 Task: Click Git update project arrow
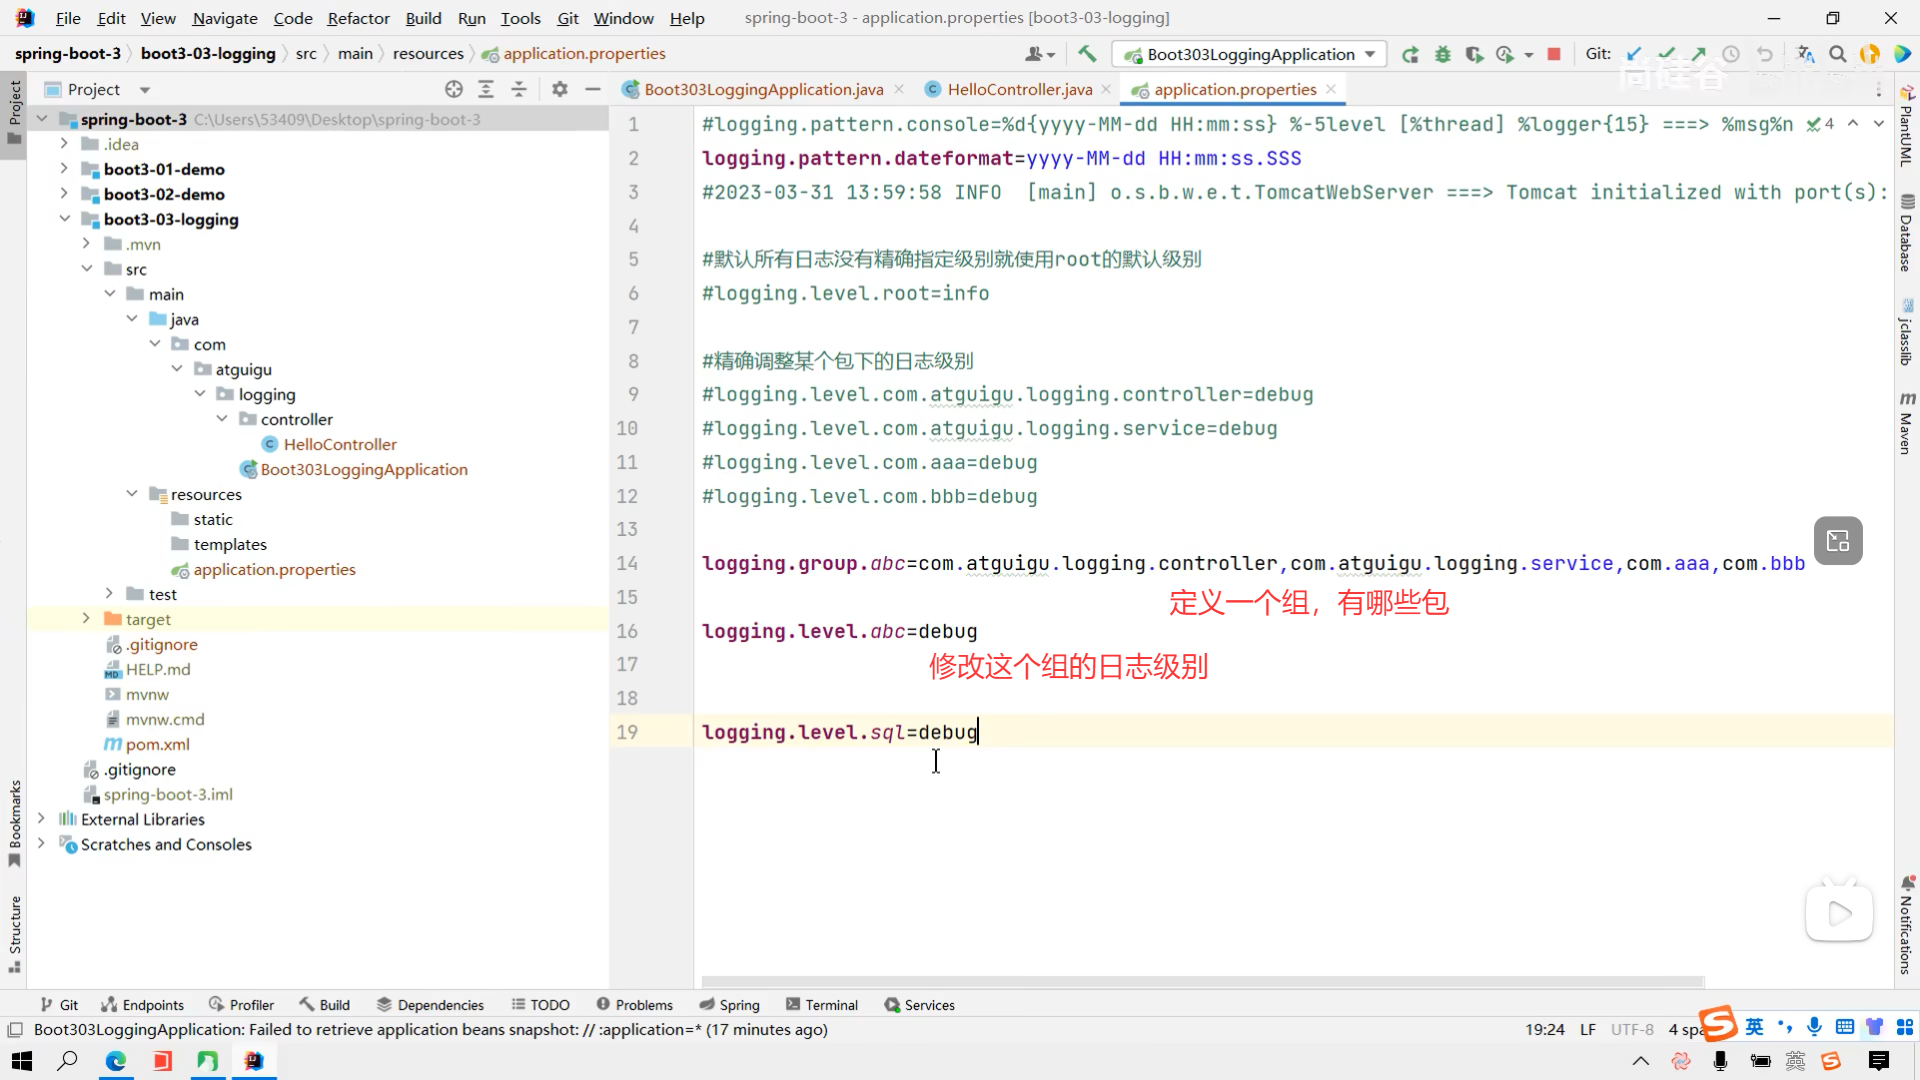pos(1634,54)
